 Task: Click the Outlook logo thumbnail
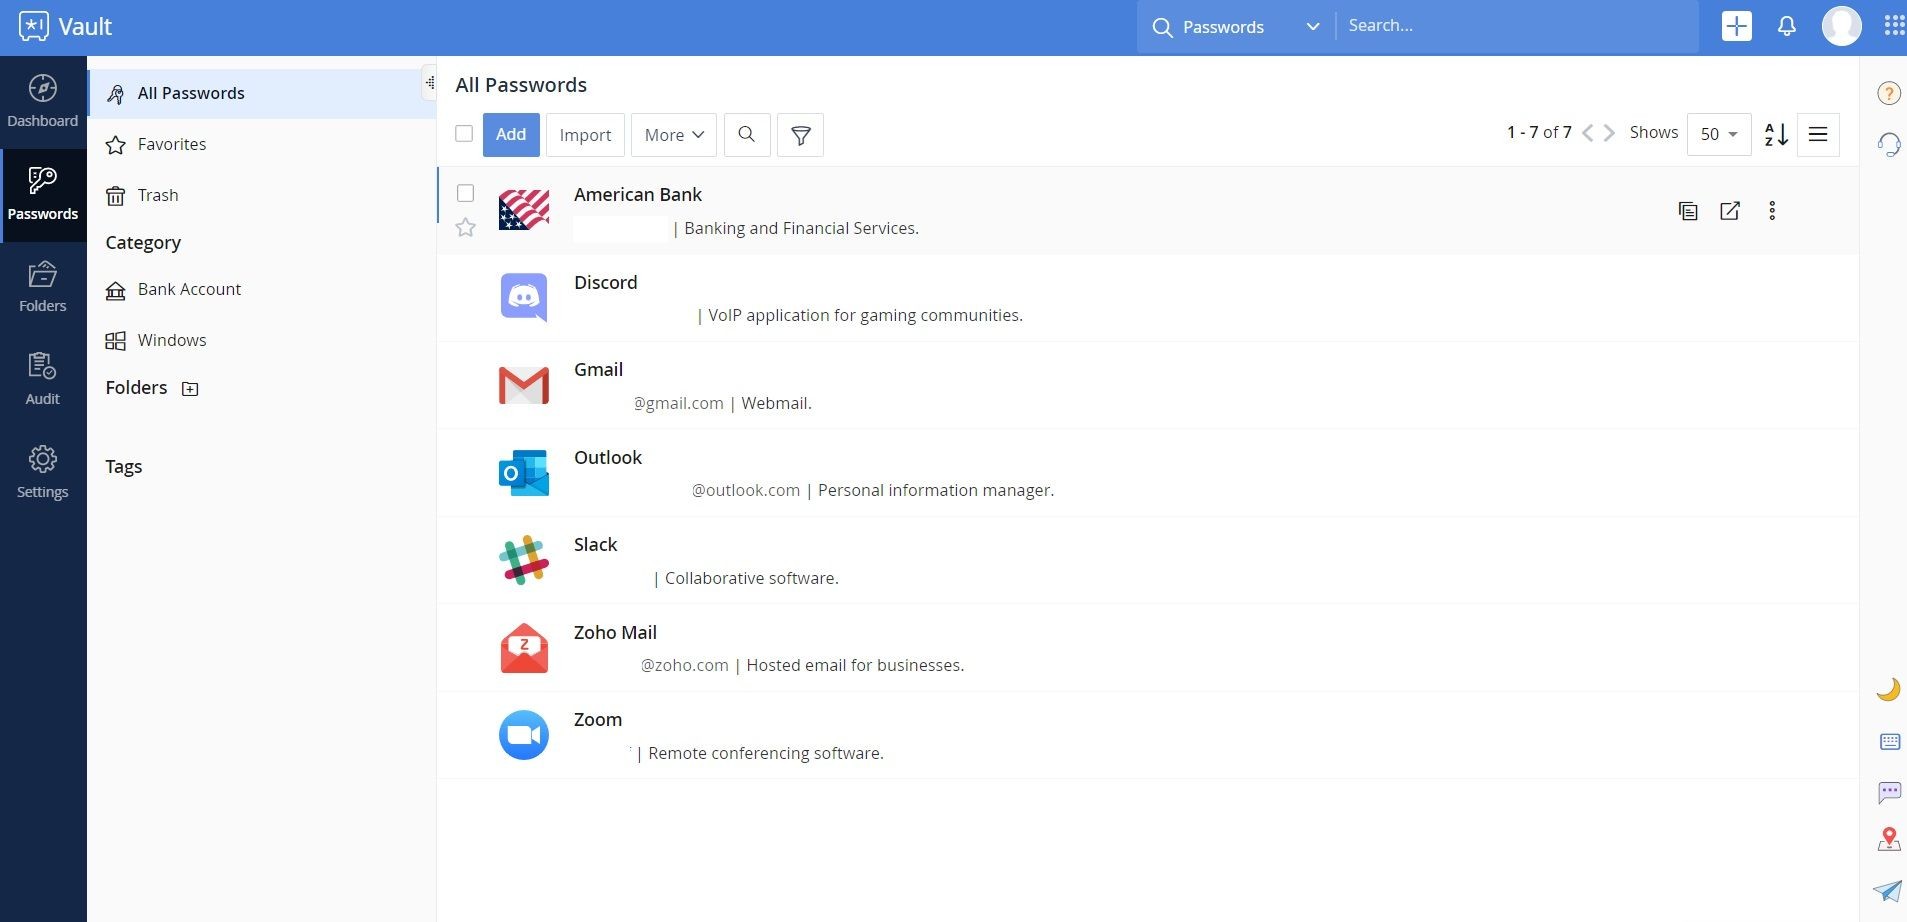(524, 473)
